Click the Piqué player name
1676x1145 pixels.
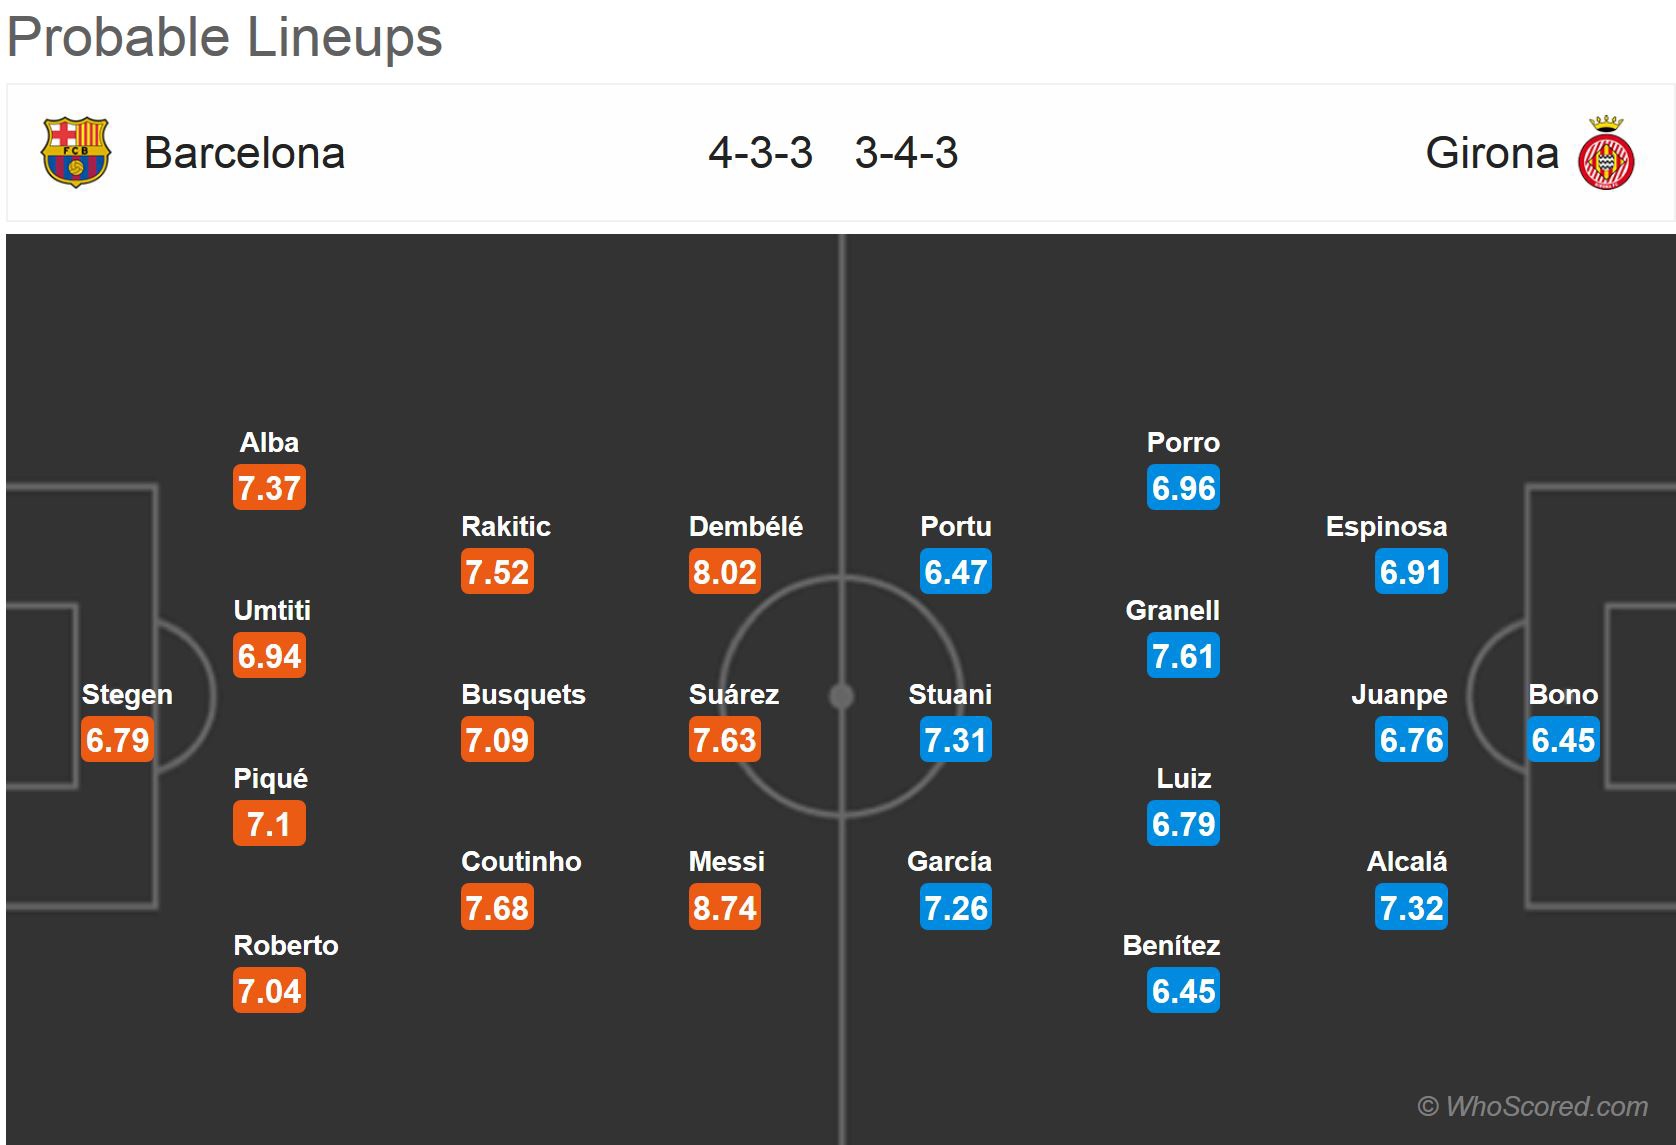pos(270,778)
